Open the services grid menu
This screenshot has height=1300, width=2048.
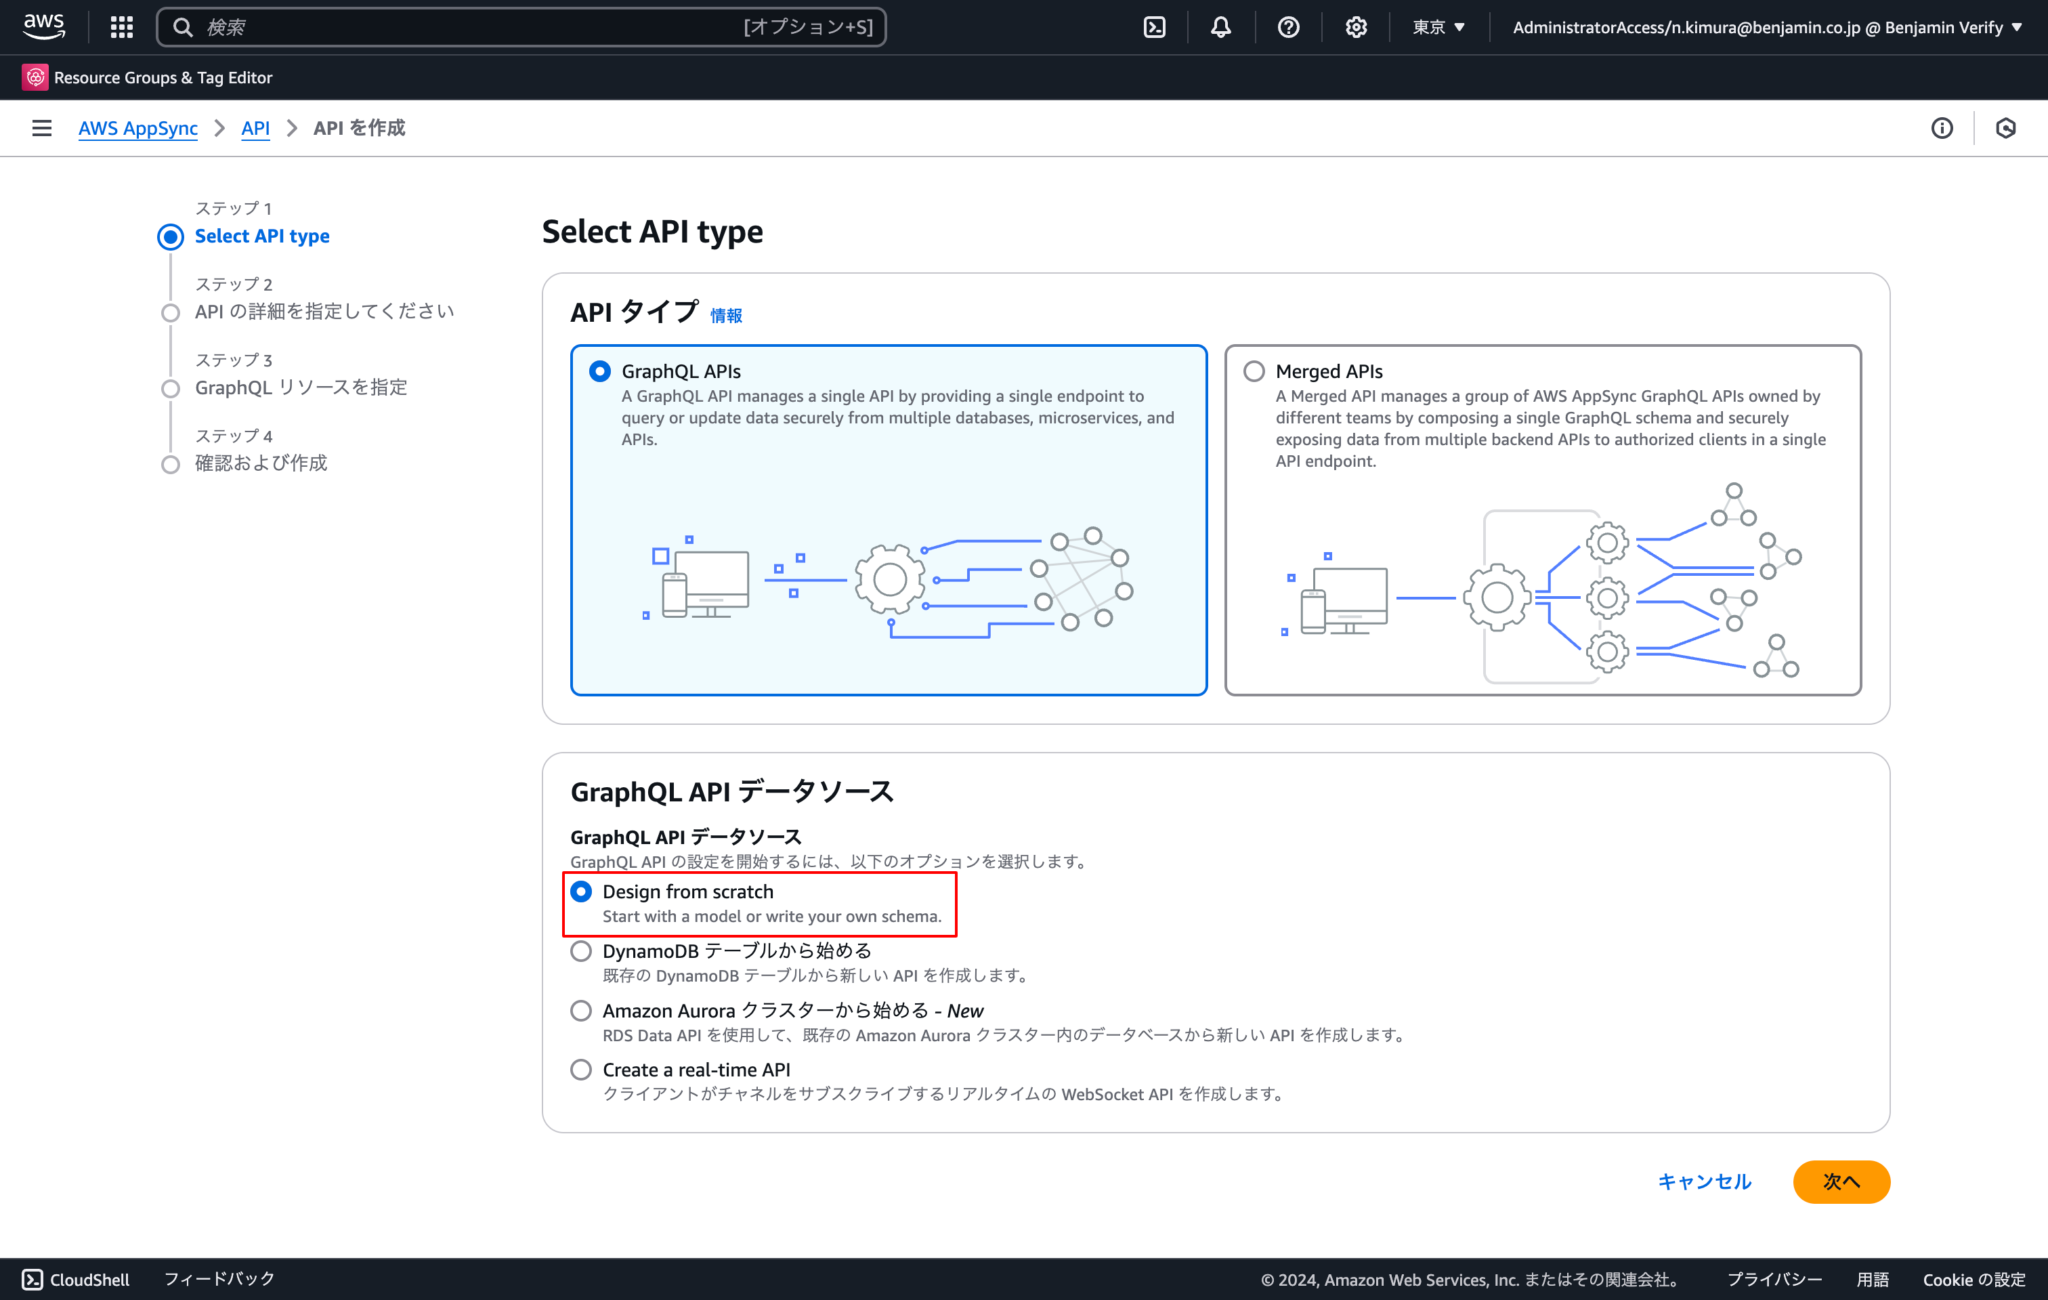(121, 26)
